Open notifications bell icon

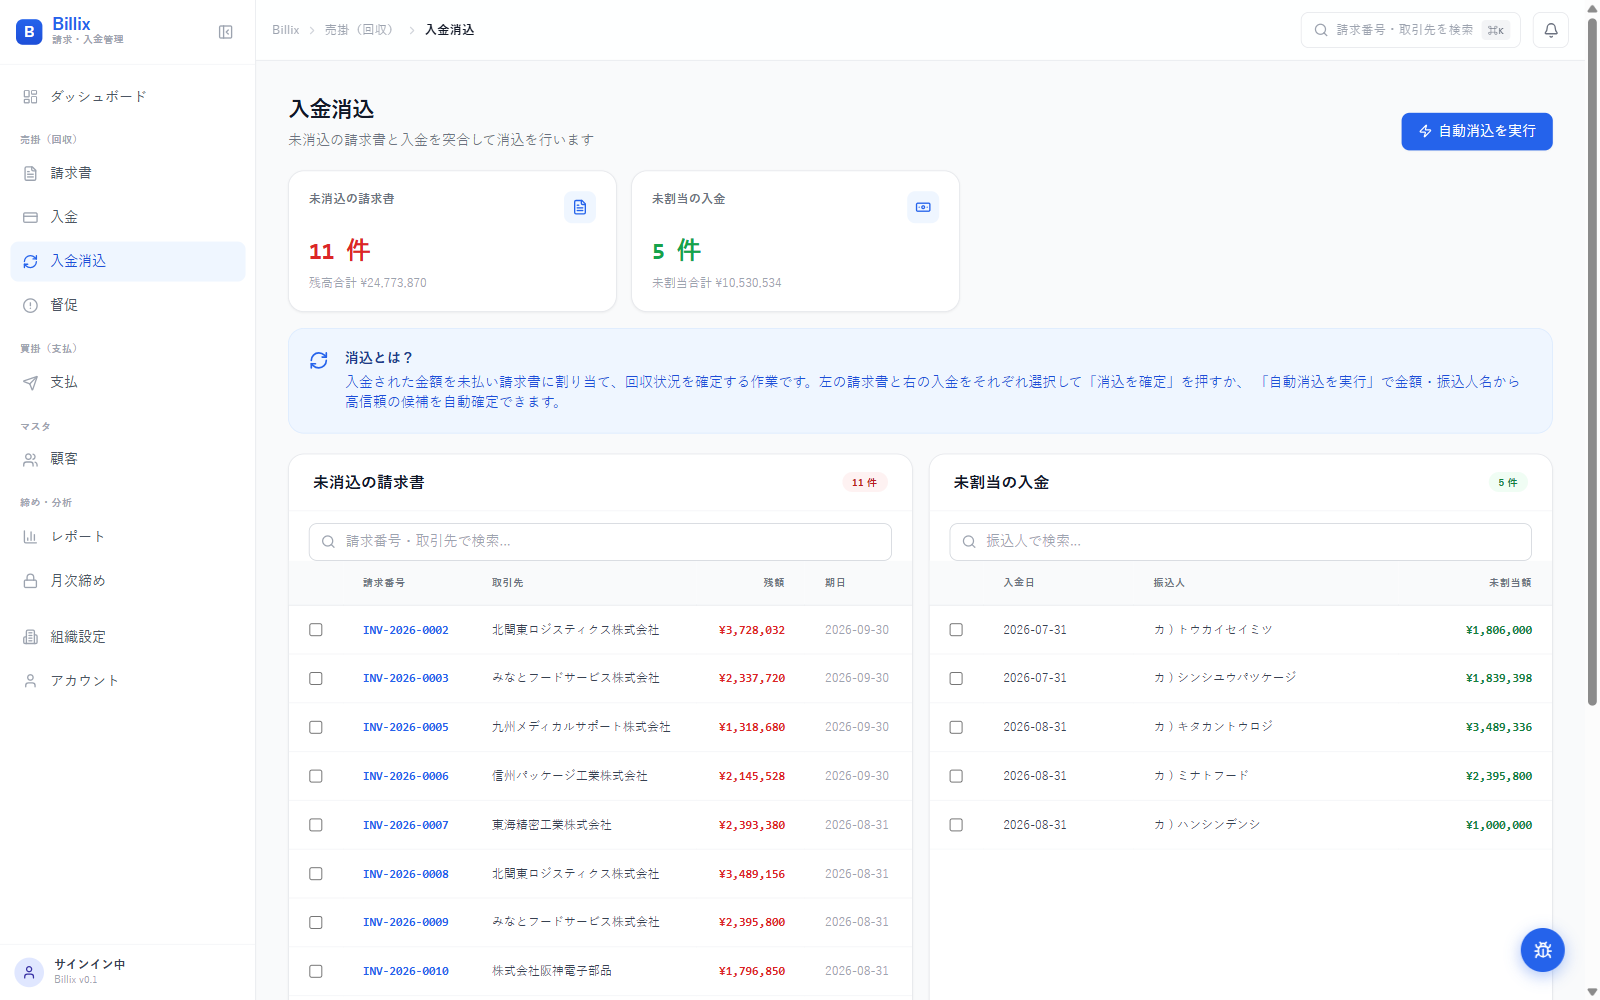click(x=1551, y=30)
